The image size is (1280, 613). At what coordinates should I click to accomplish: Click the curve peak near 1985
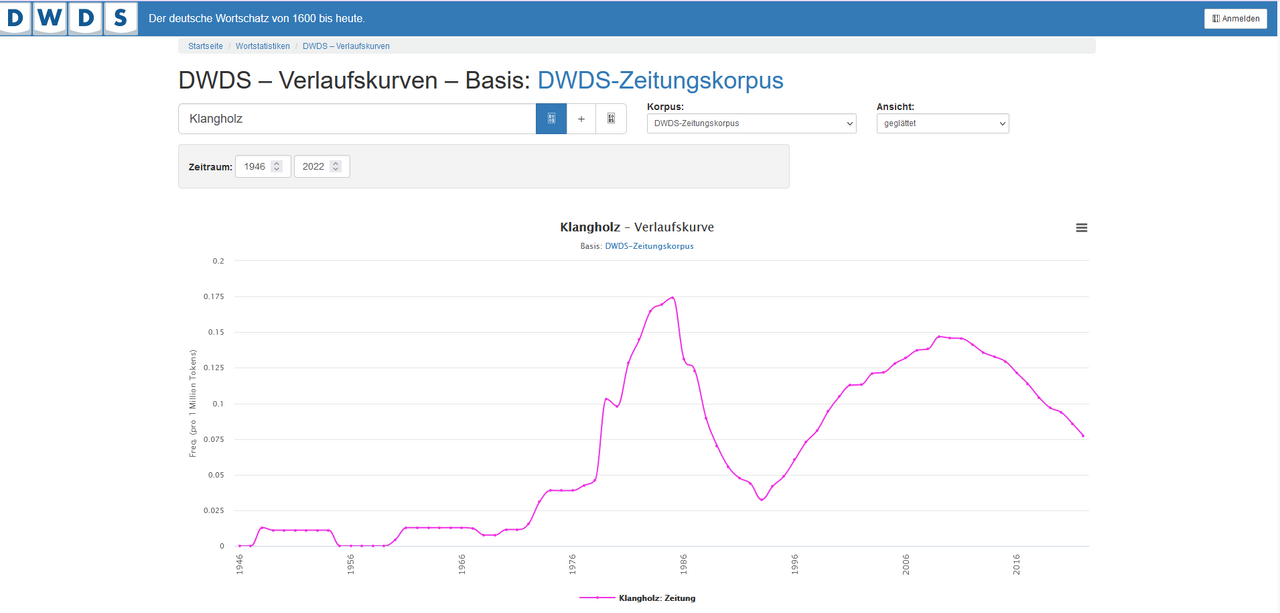(x=672, y=297)
